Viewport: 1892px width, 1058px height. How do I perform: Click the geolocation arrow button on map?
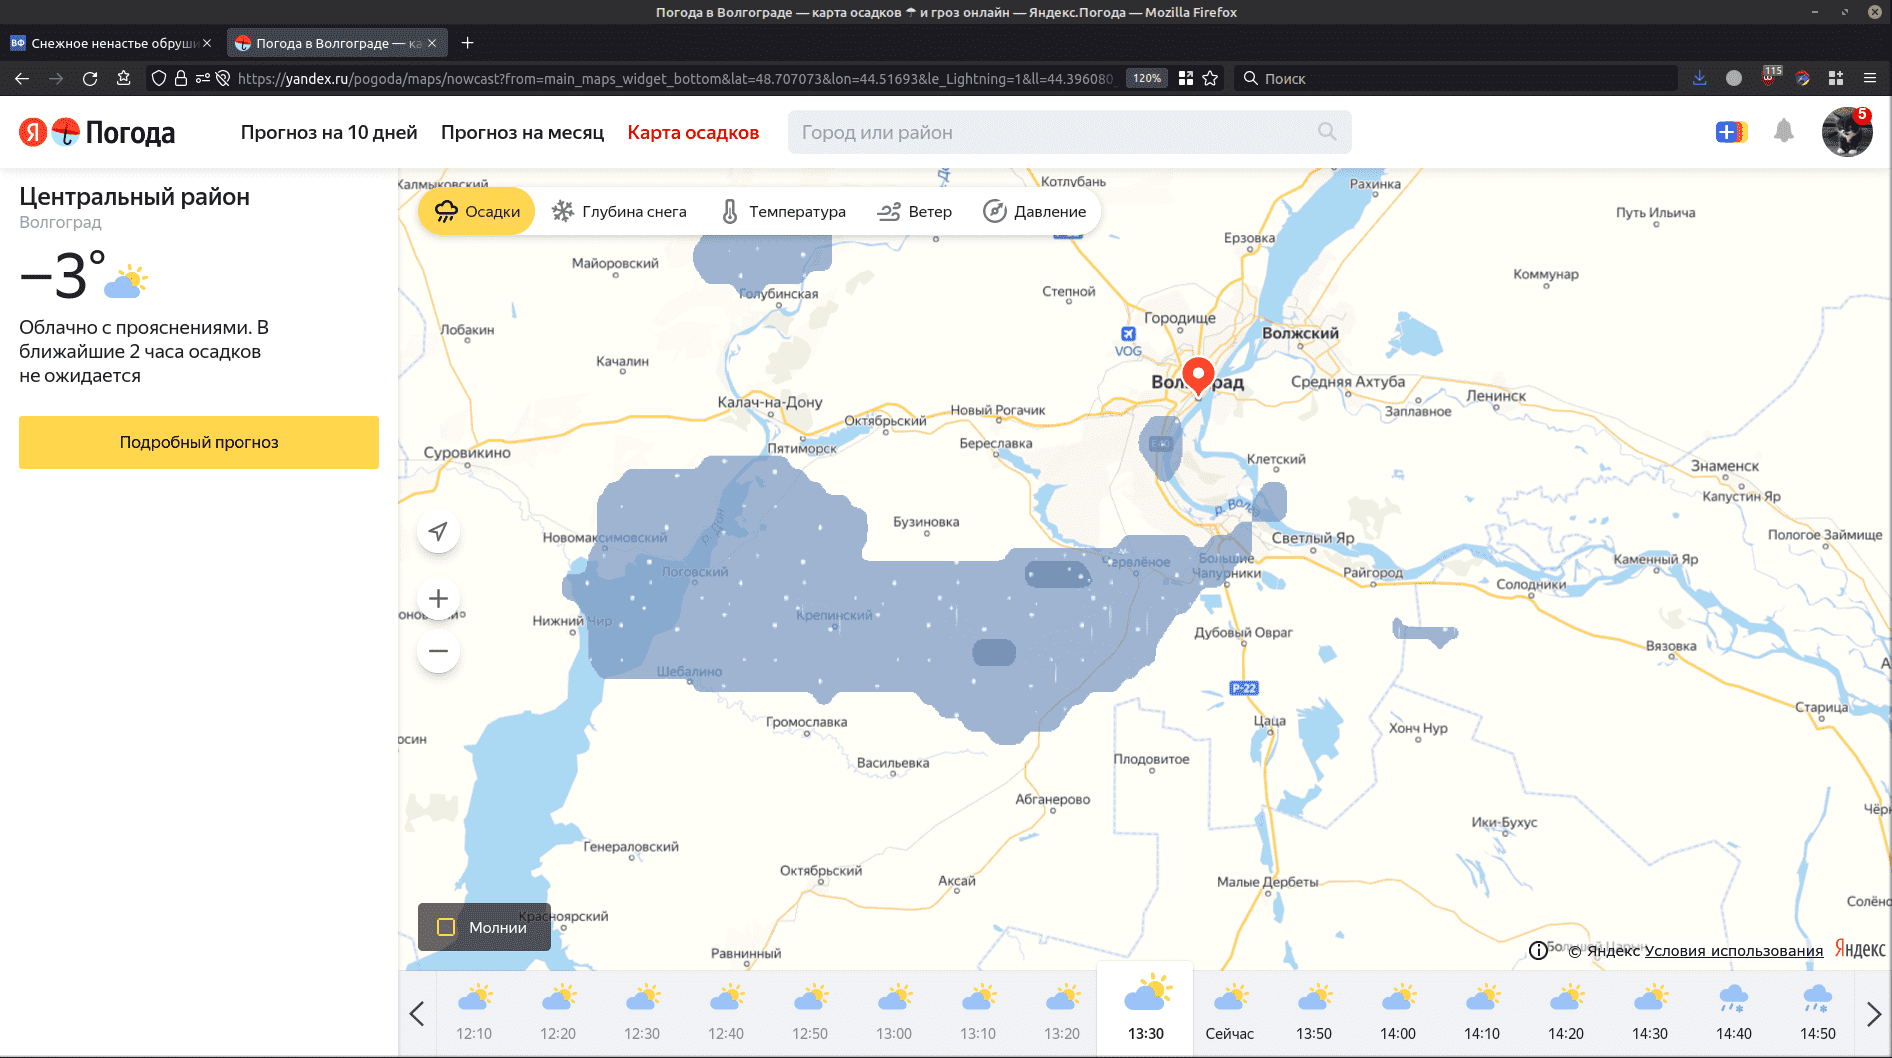(438, 532)
